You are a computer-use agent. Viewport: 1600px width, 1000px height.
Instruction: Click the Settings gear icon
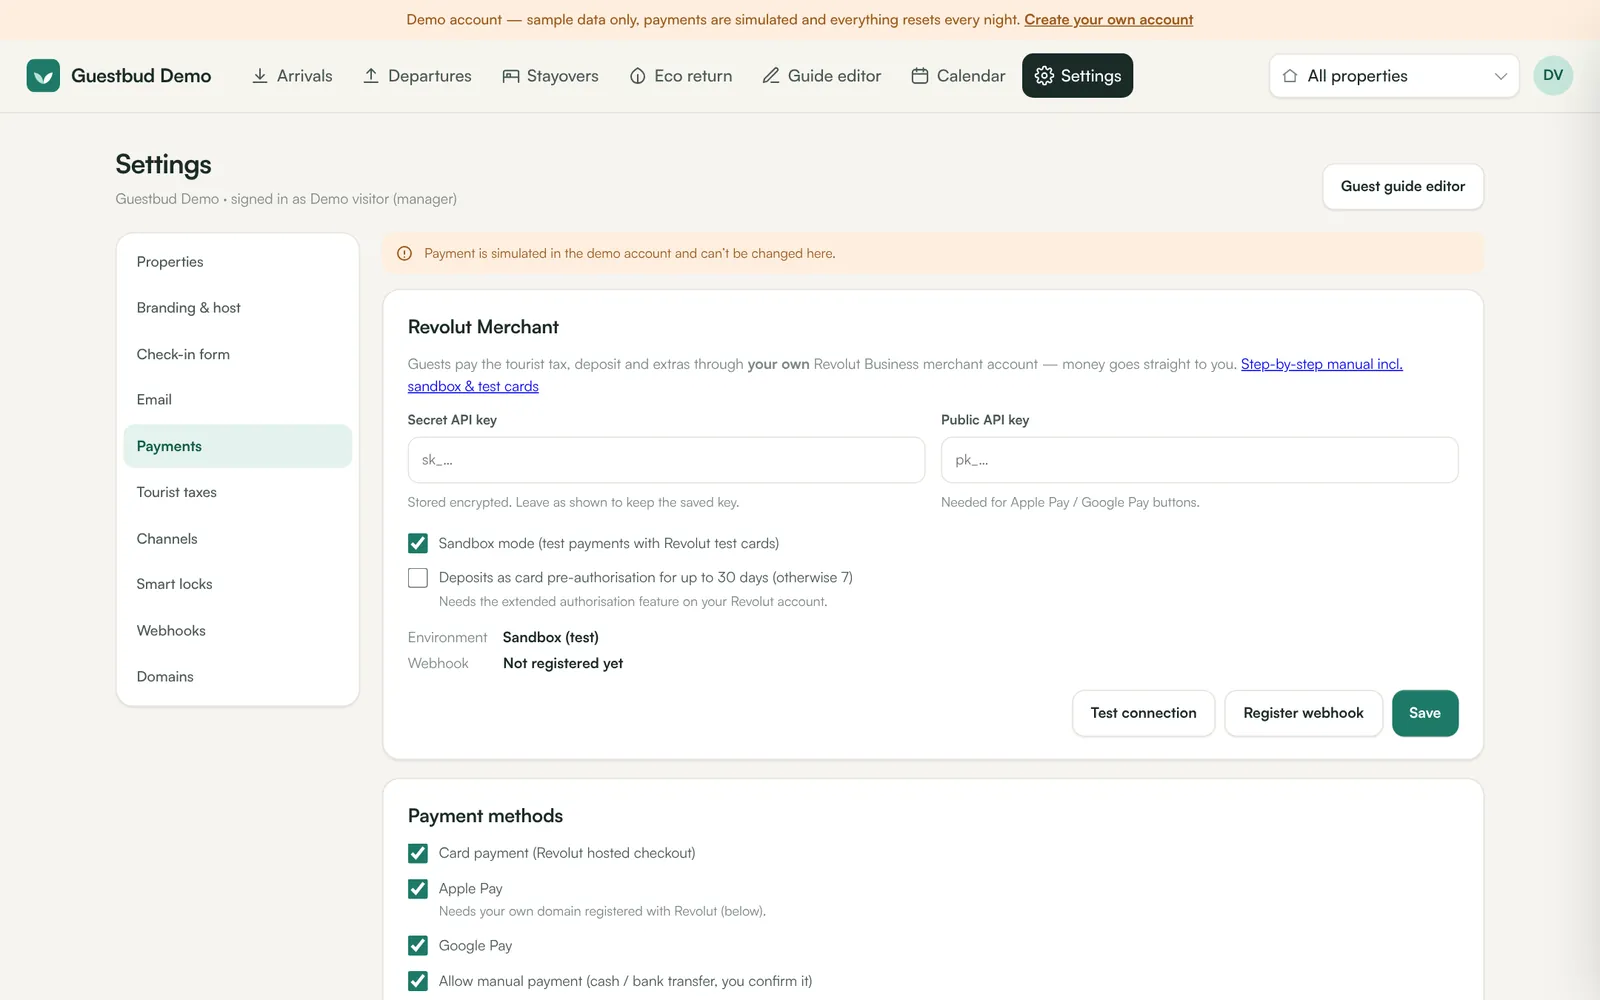click(x=1044, y=76)
